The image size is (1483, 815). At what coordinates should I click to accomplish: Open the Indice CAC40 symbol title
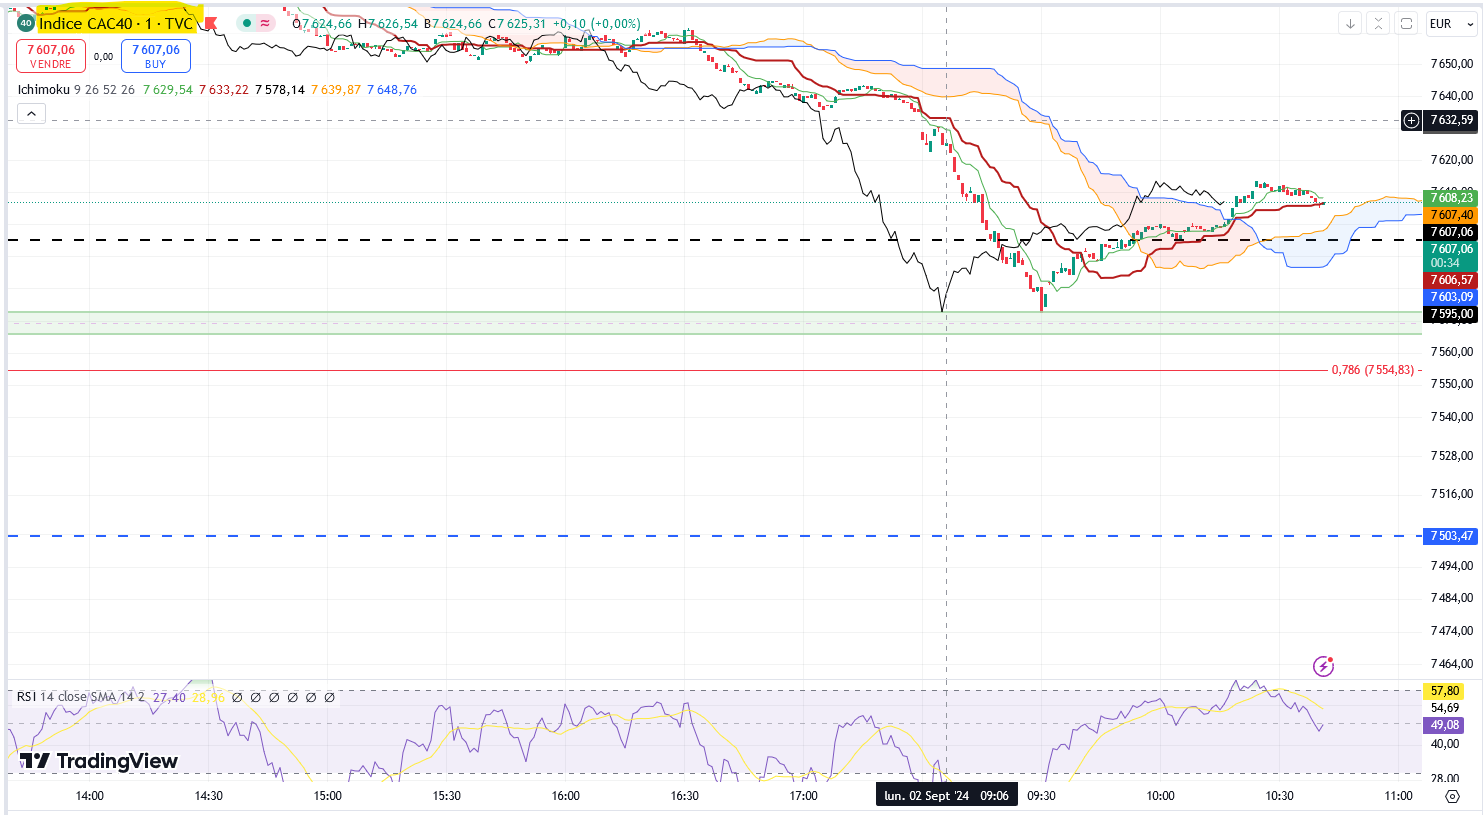pos(116,23)
